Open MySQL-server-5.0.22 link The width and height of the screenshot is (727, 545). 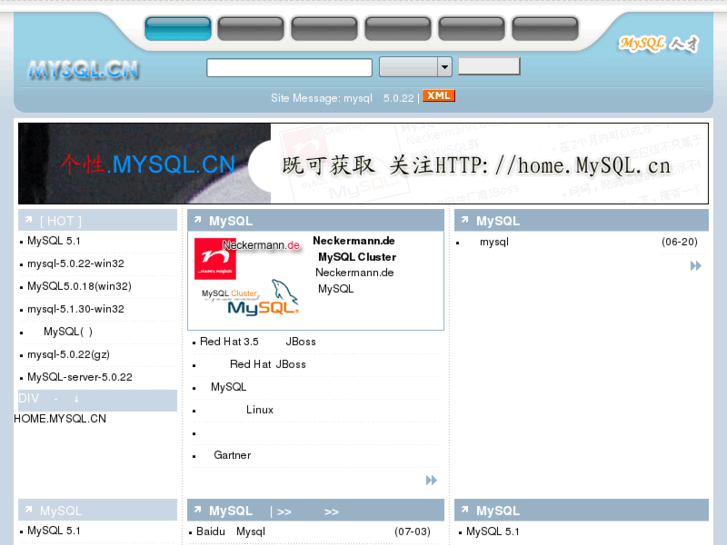click(x=80, y=377)
